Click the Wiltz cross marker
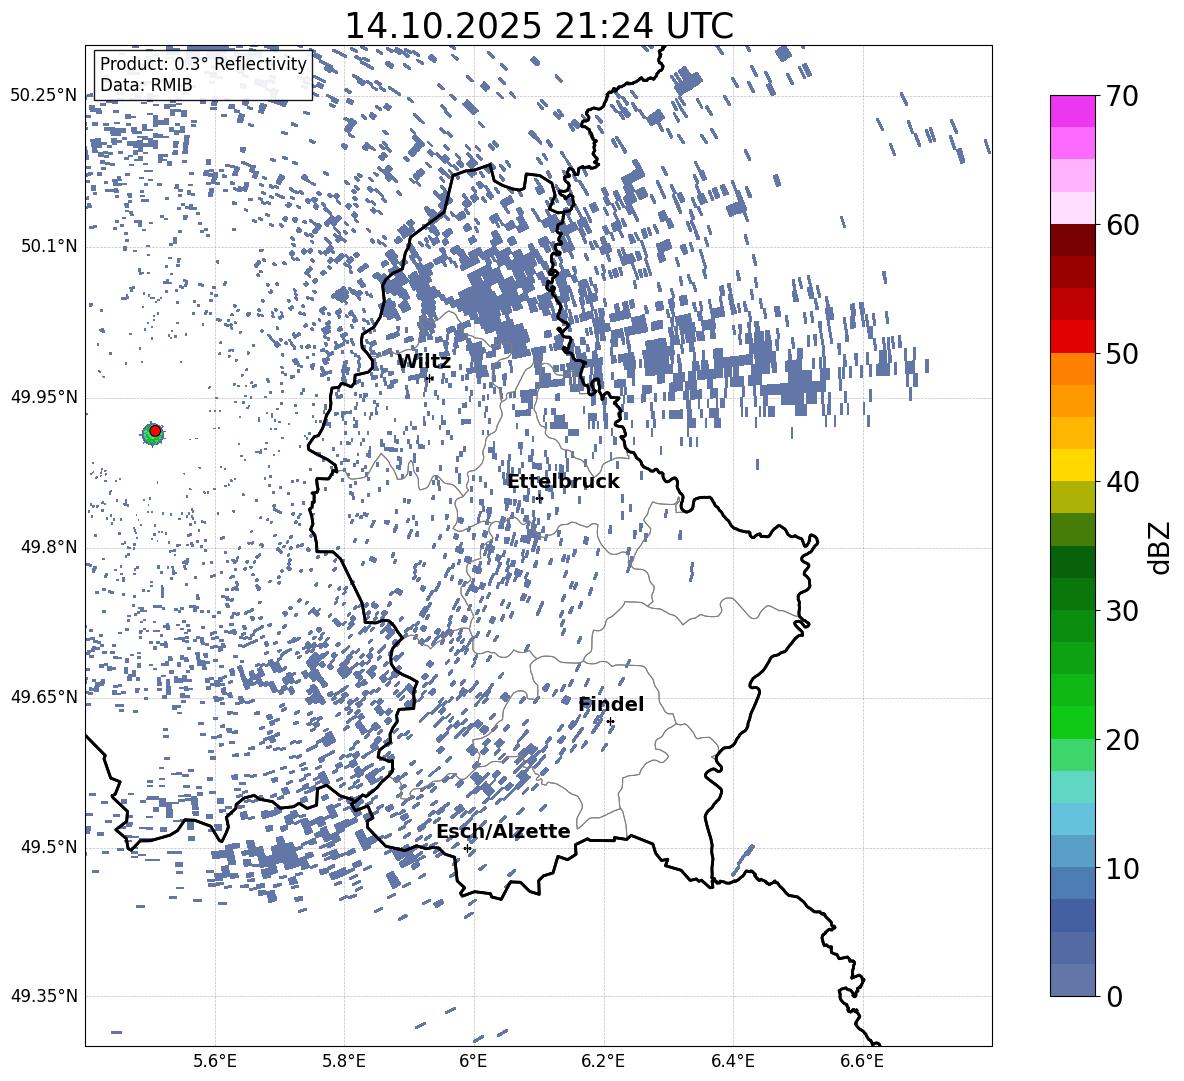This screenshot has height=1081, width=1184. coord(430,378)
